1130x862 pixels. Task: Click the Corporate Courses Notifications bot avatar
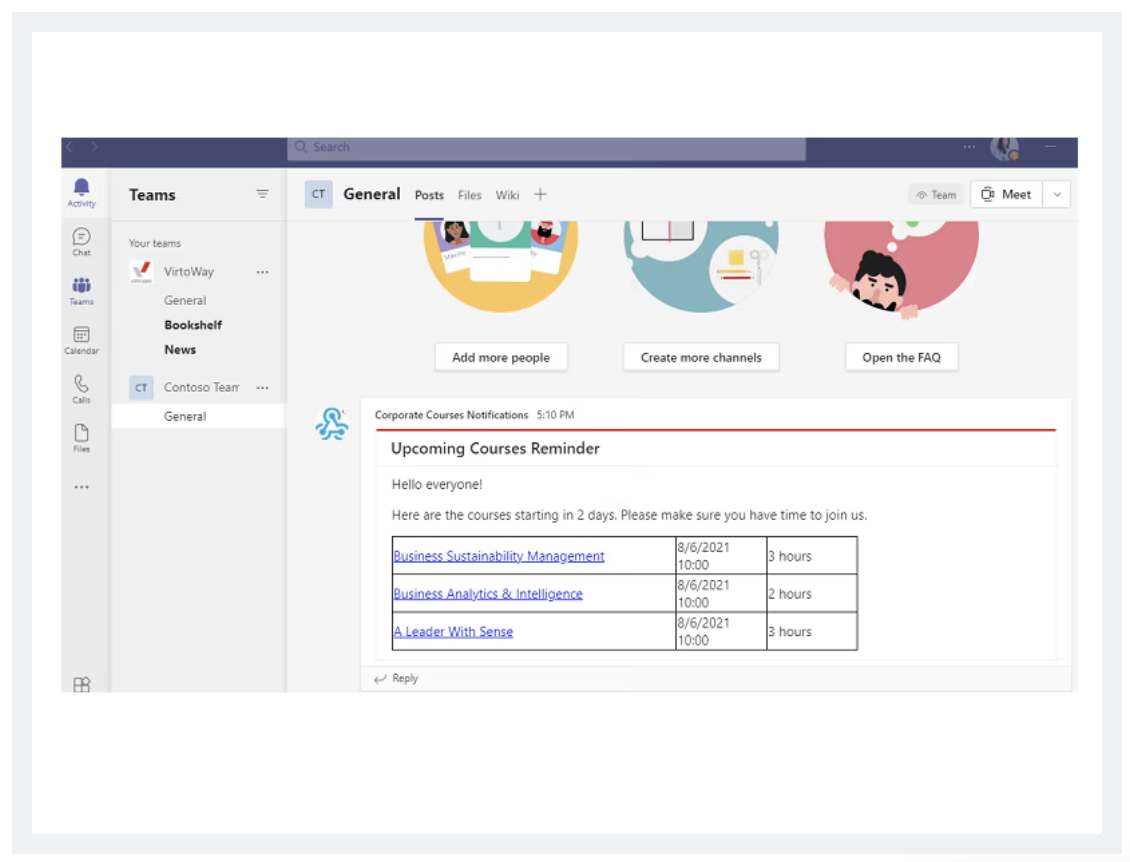pyautogui.click(x=332, y=424)
